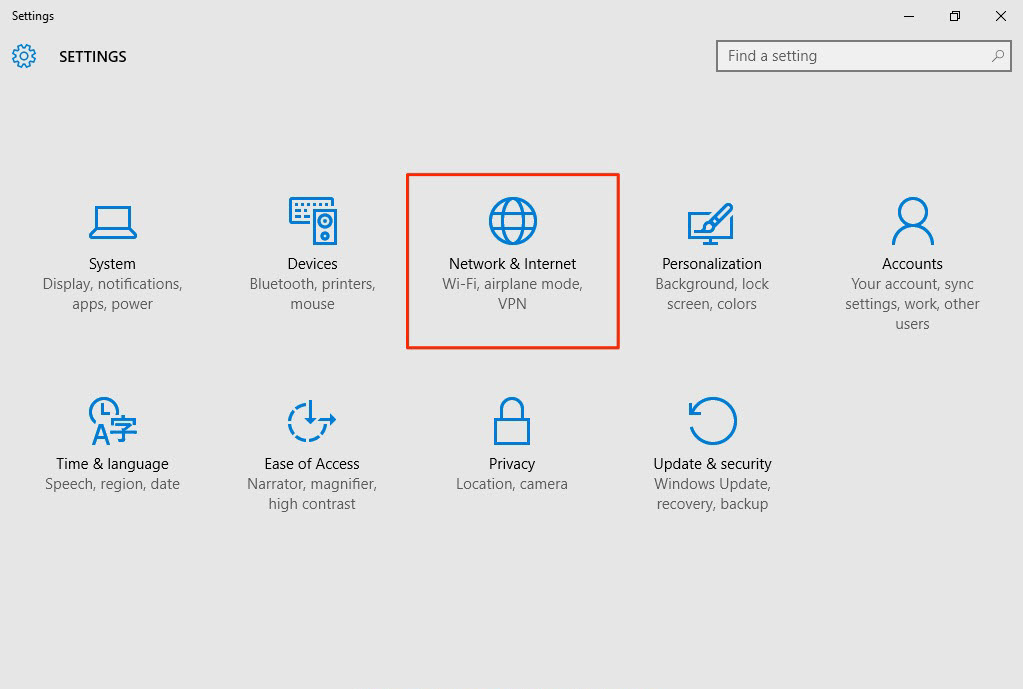Click the Settings gear logo icon

click(24, 57)
